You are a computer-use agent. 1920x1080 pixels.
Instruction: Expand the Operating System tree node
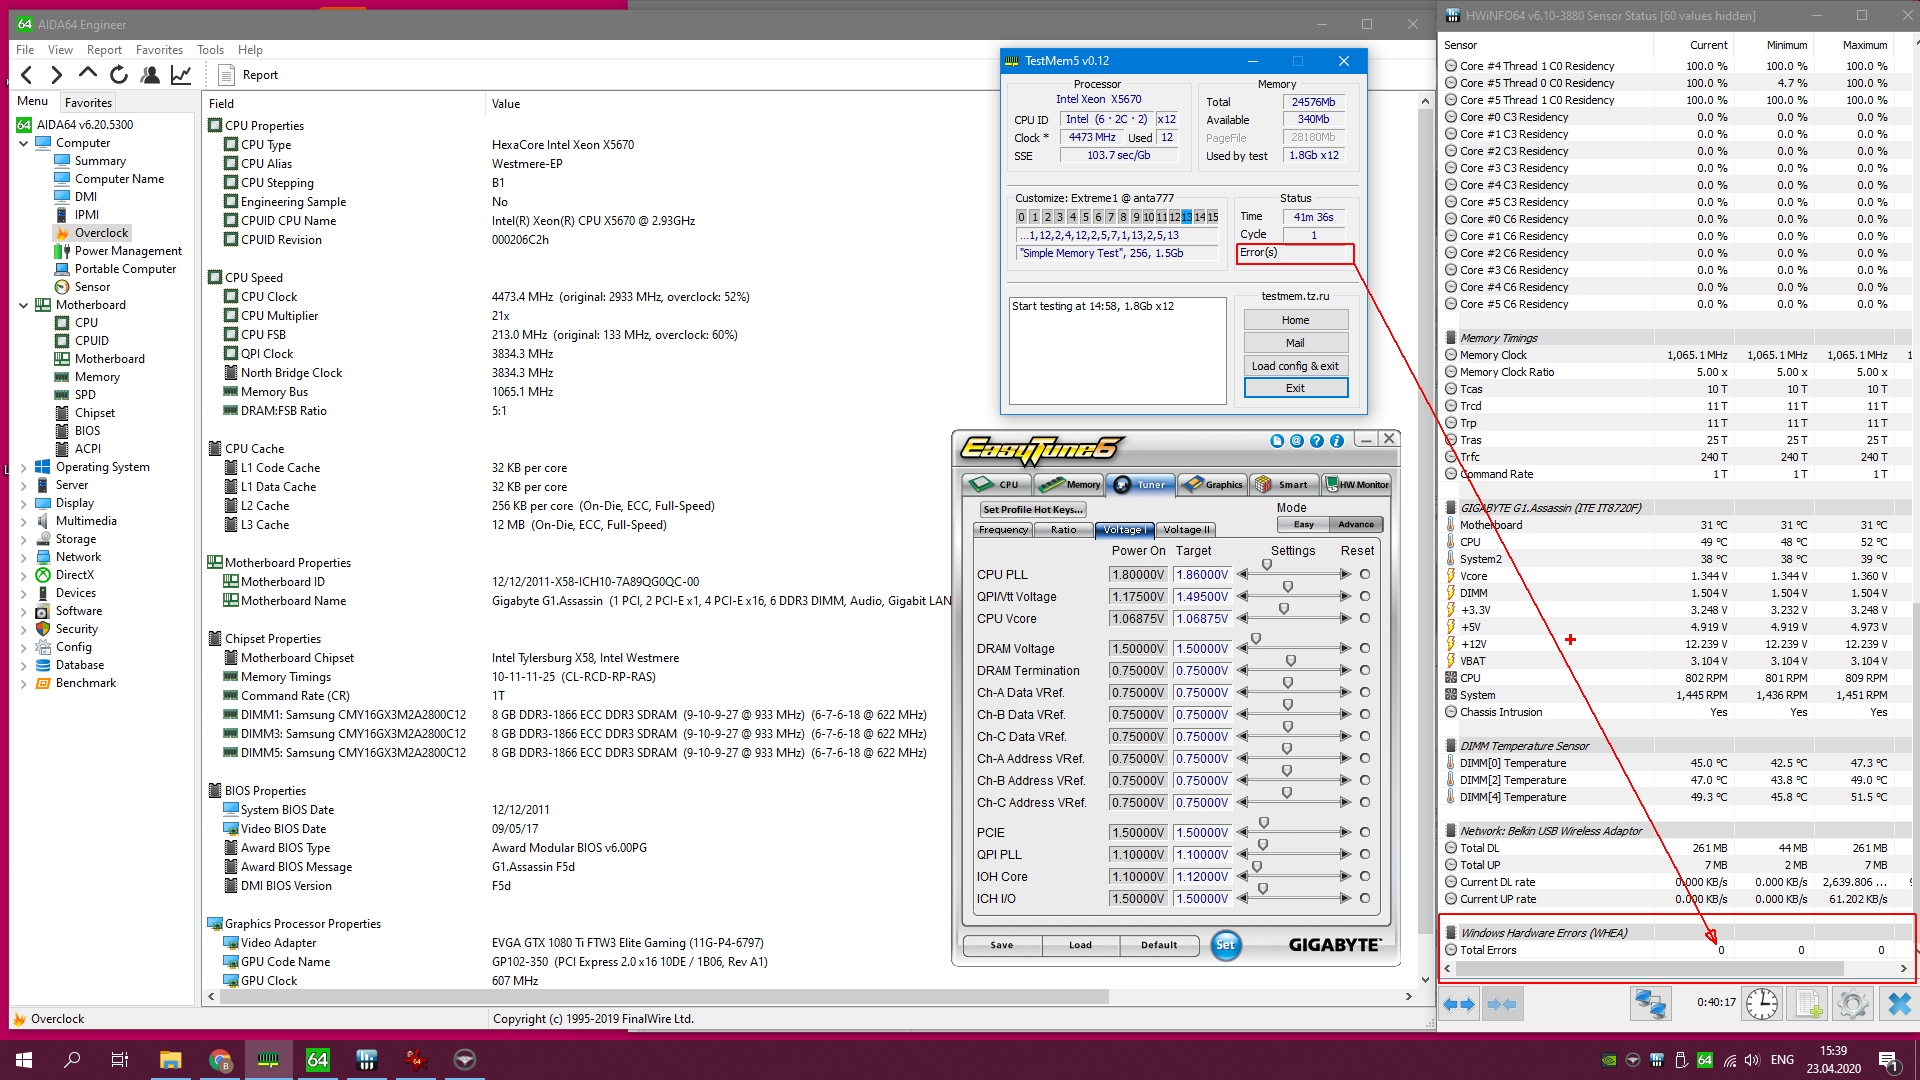click(24, 467)
